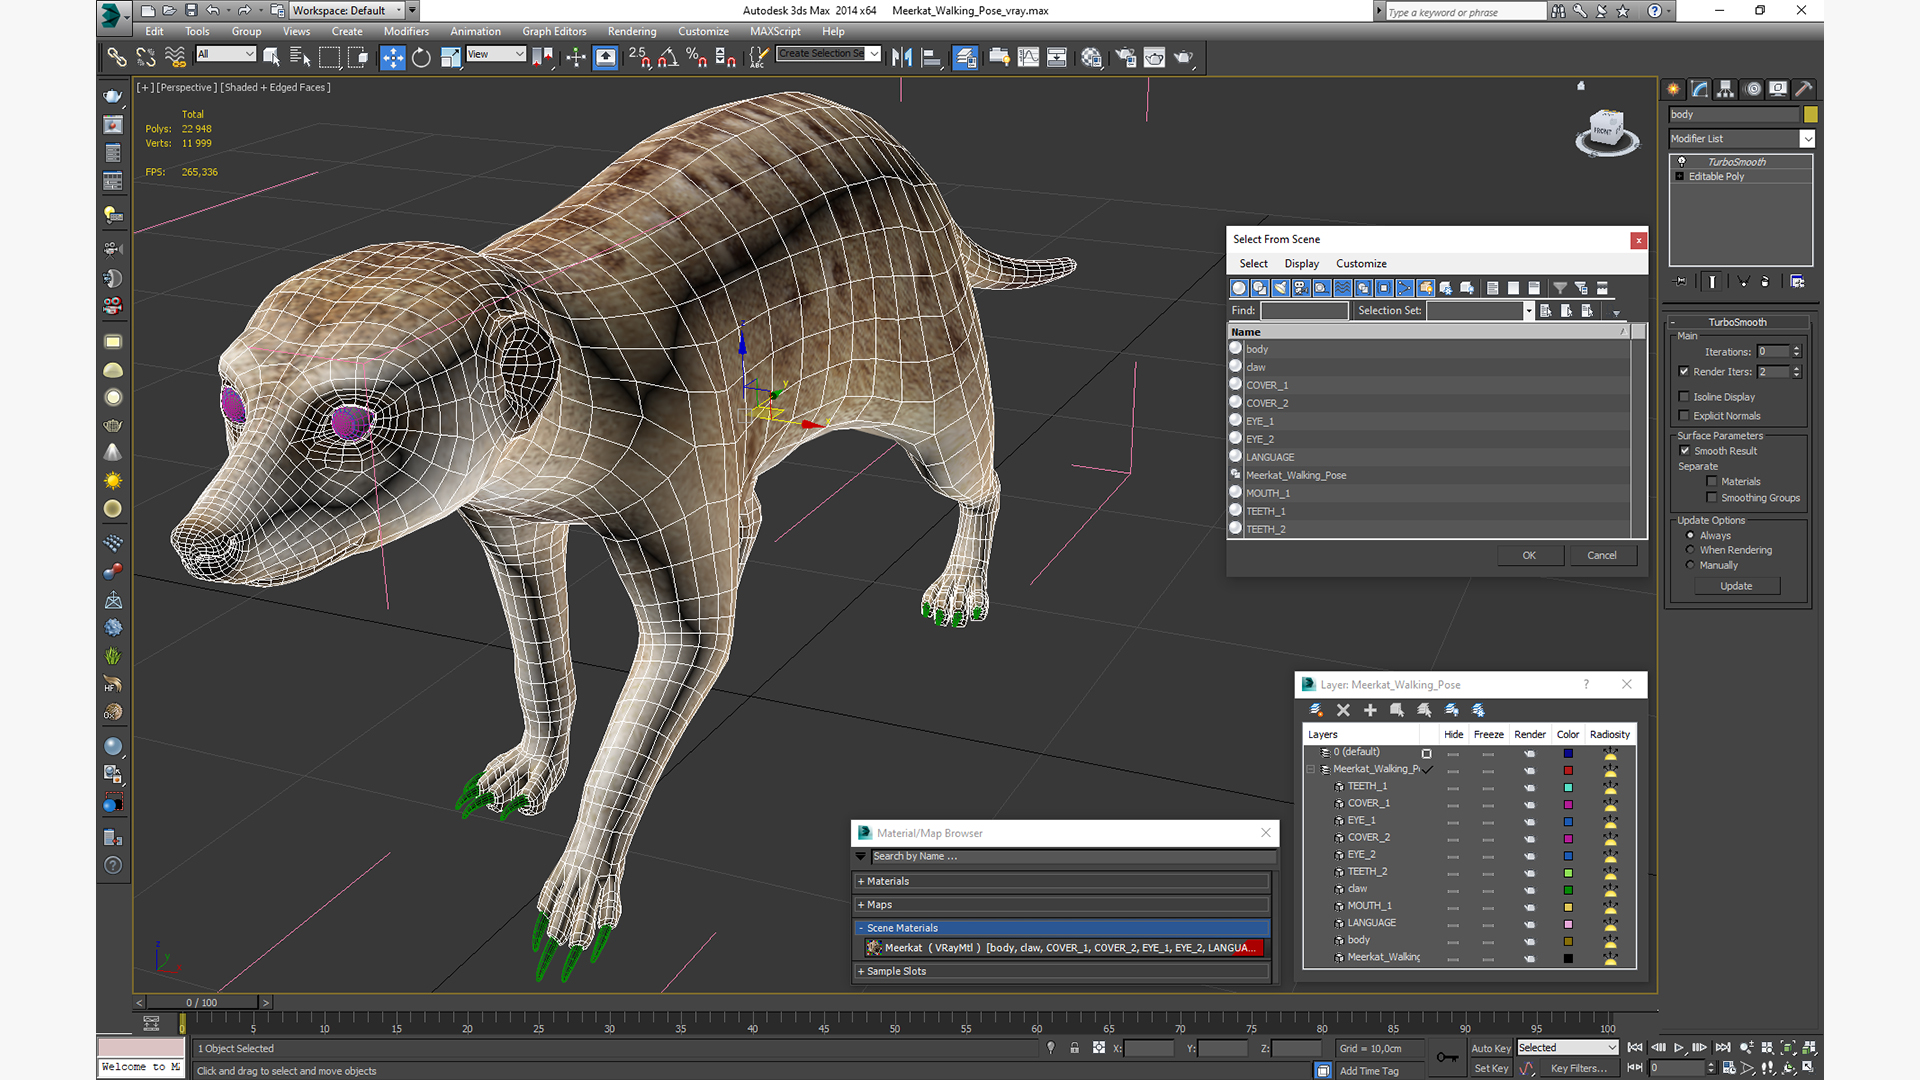Click color swatch for LANGUAGE layer row
Viewport: 1920px width, 1080px height.
pos(1568,924)
